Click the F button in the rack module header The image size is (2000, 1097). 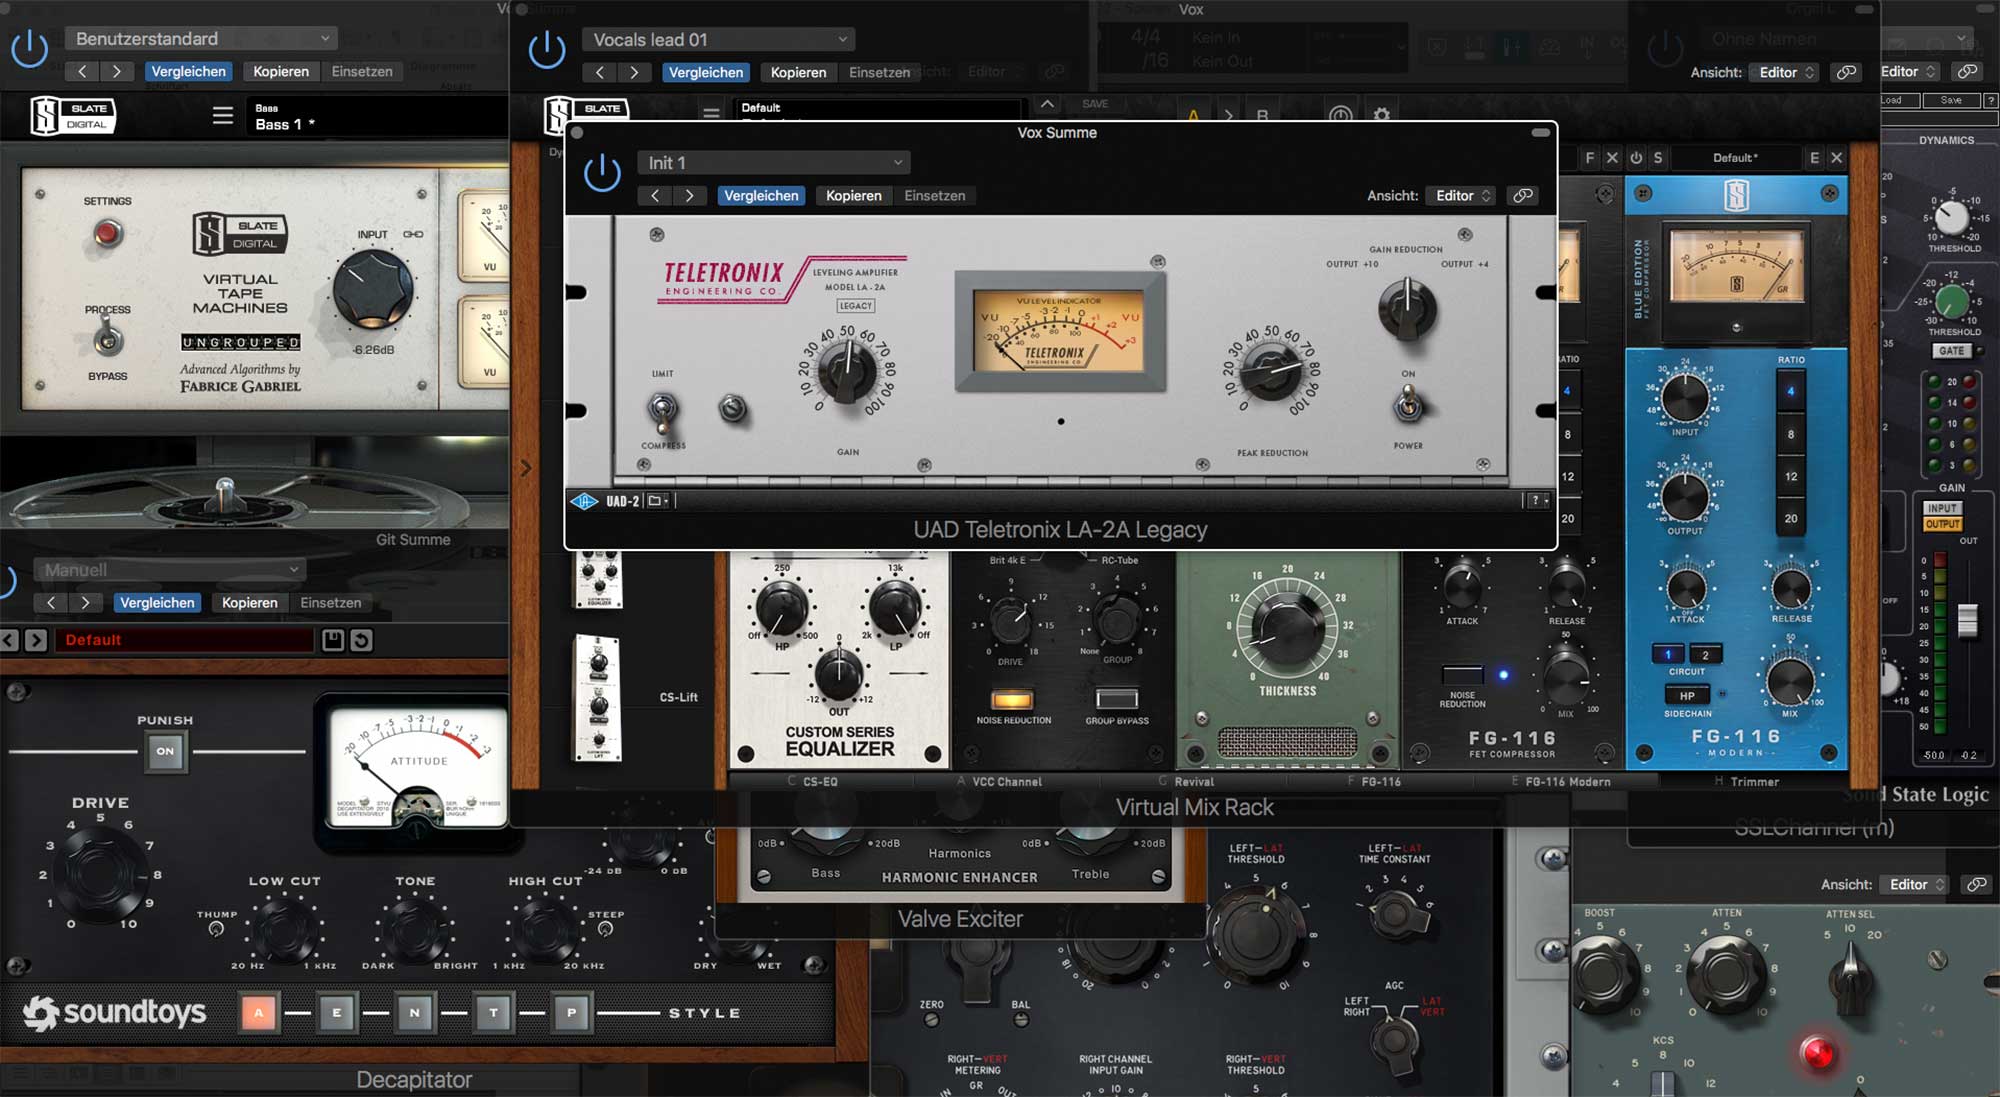pos(1590,158)
